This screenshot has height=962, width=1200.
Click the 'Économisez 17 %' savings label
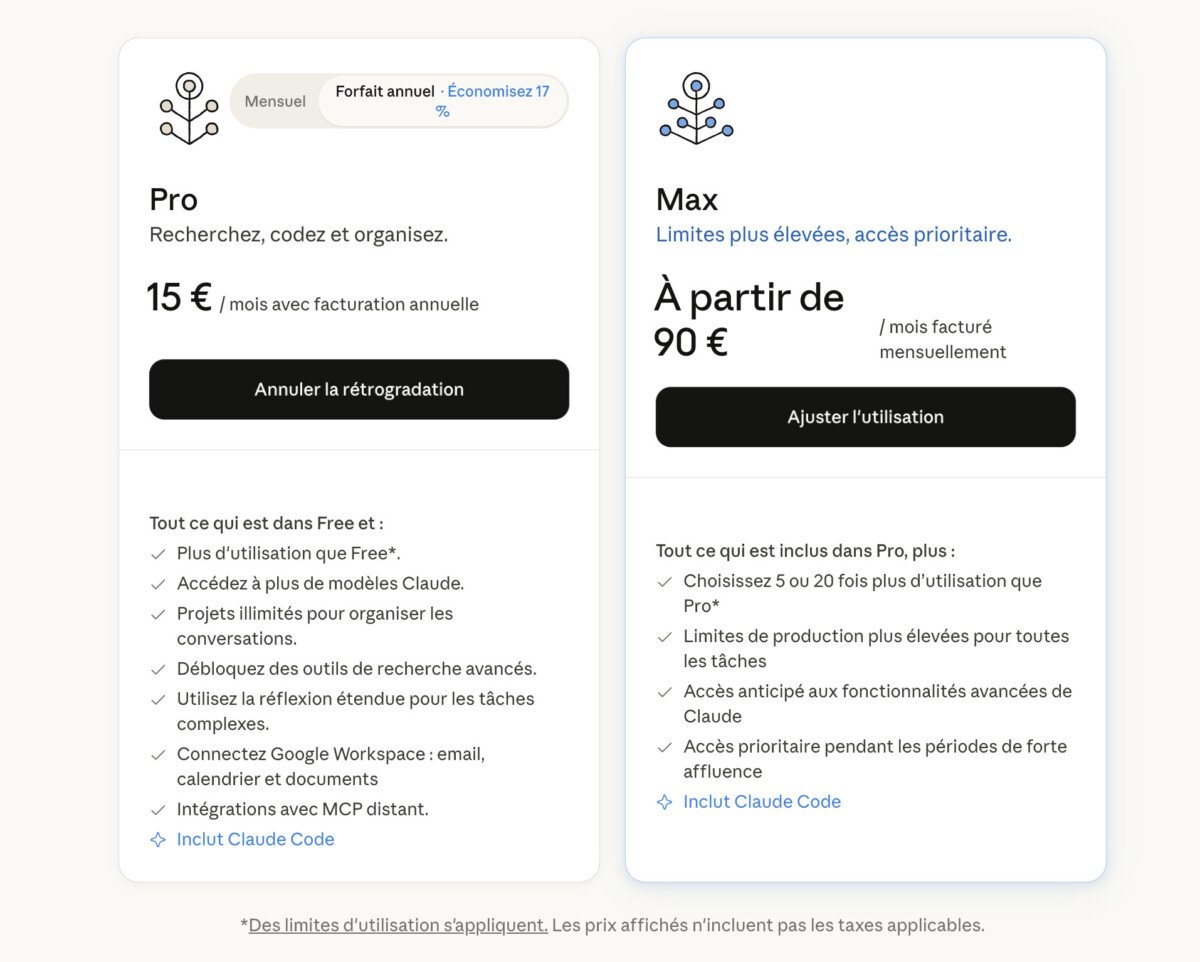pos(495,100)
